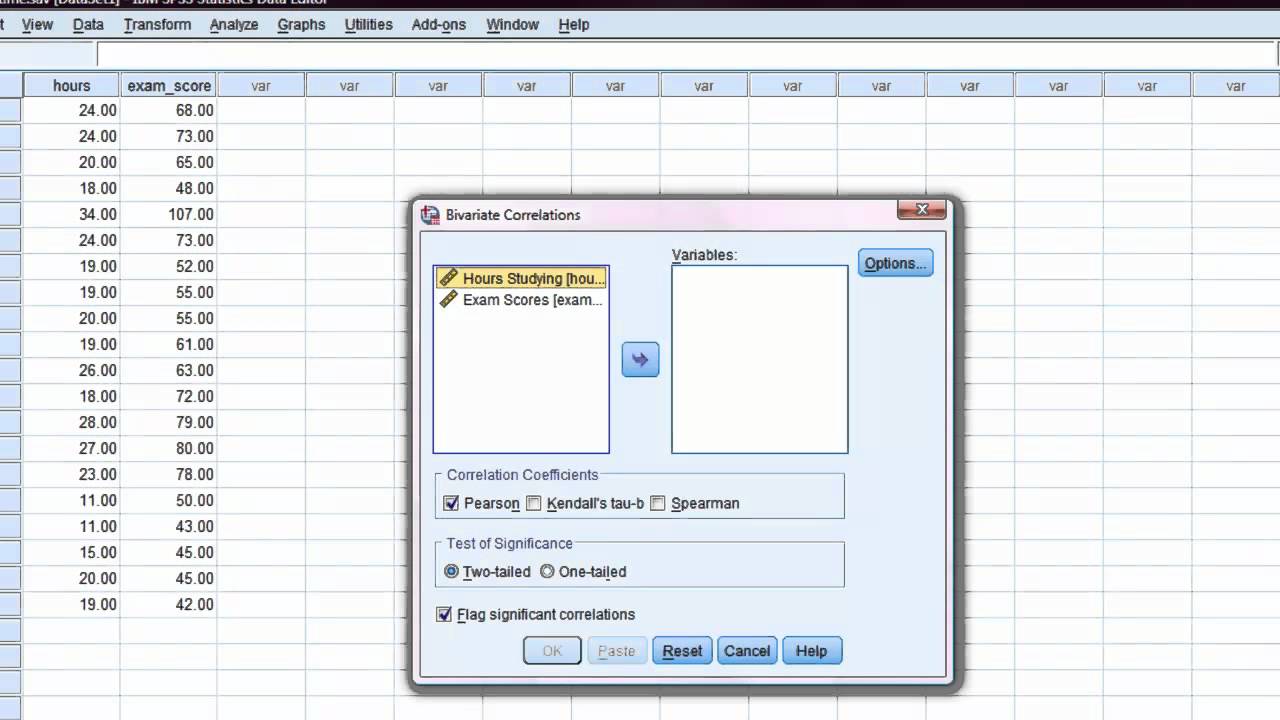
Task: Select hours cell showing 15.00
Action: (71, 552)
